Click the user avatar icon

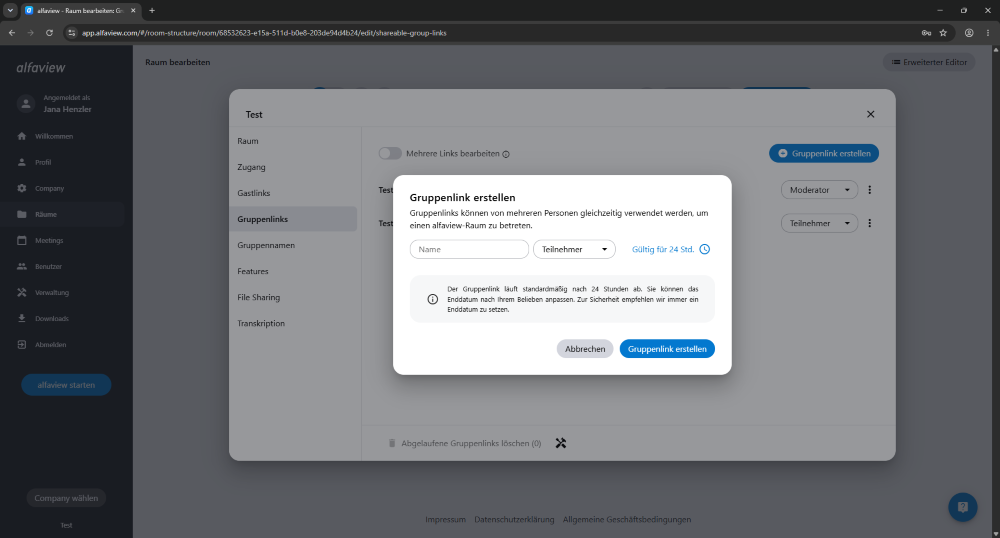[x=26, y=103]
